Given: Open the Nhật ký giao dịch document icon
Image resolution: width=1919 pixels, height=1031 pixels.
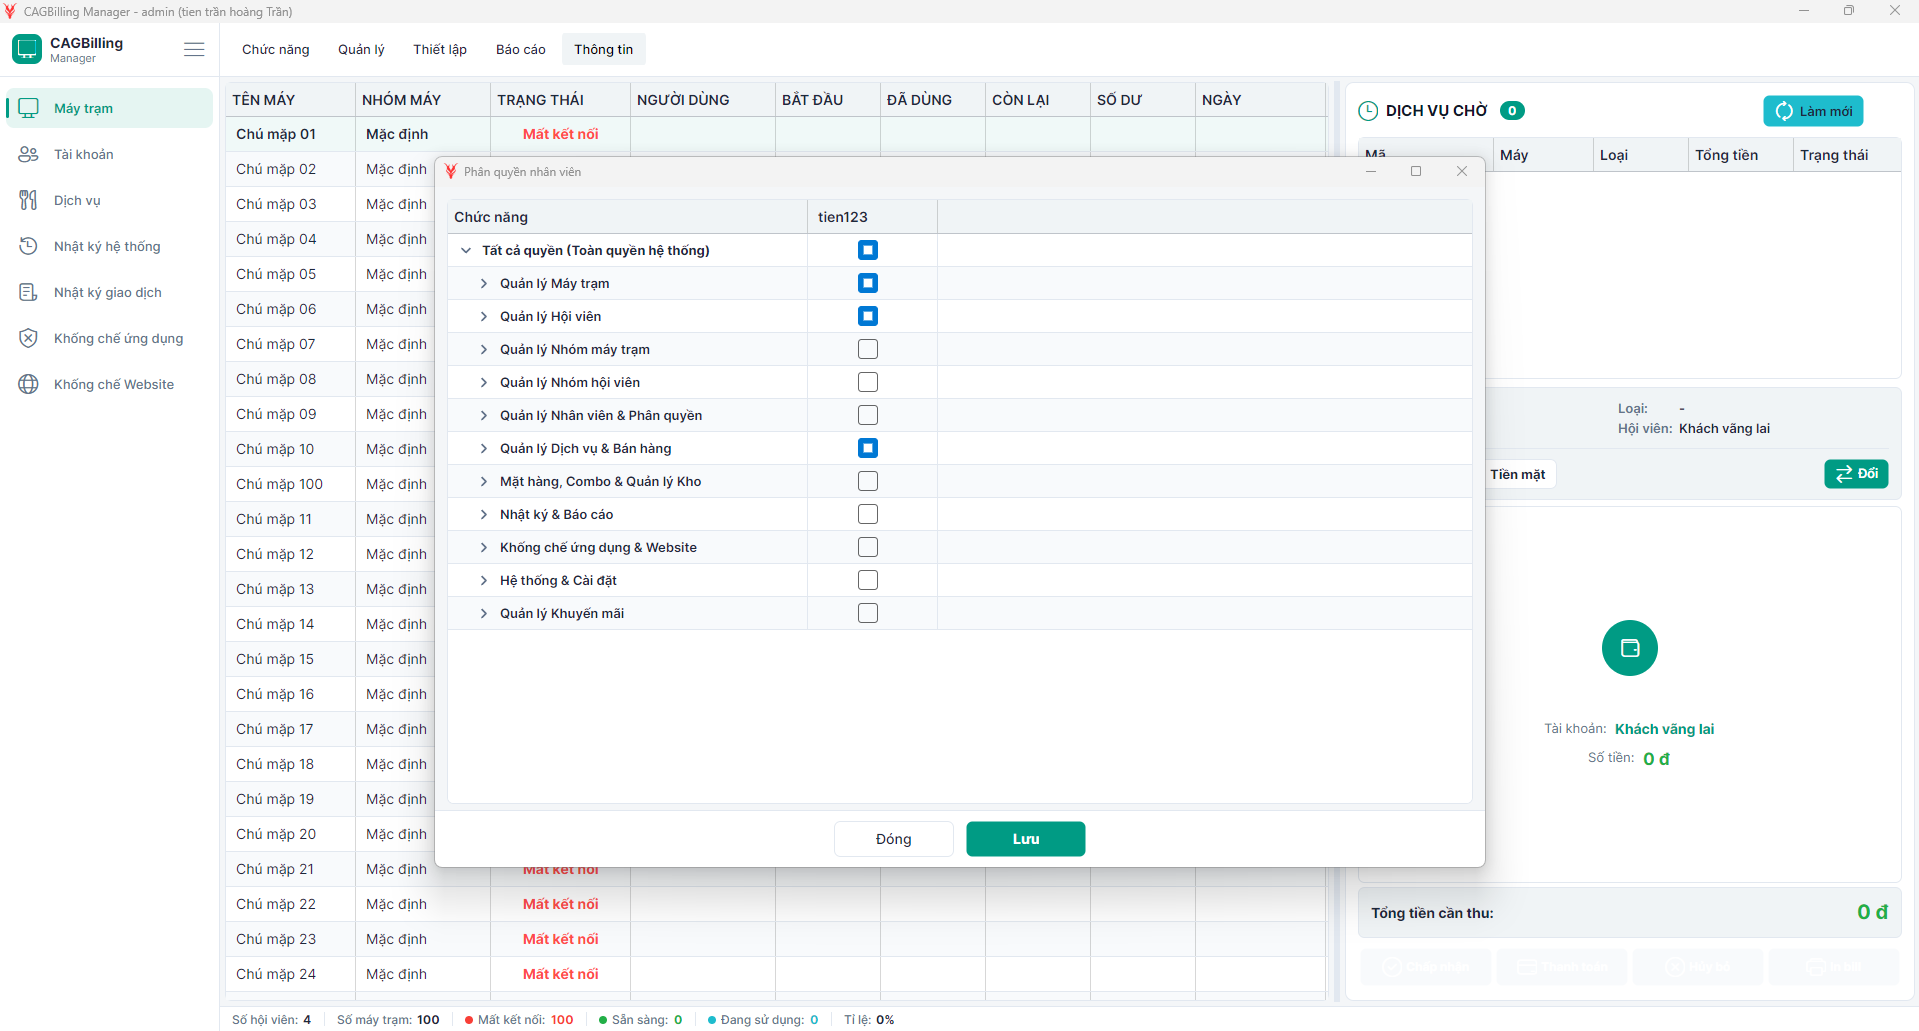Looking at the screenshot, I should 29,292.
